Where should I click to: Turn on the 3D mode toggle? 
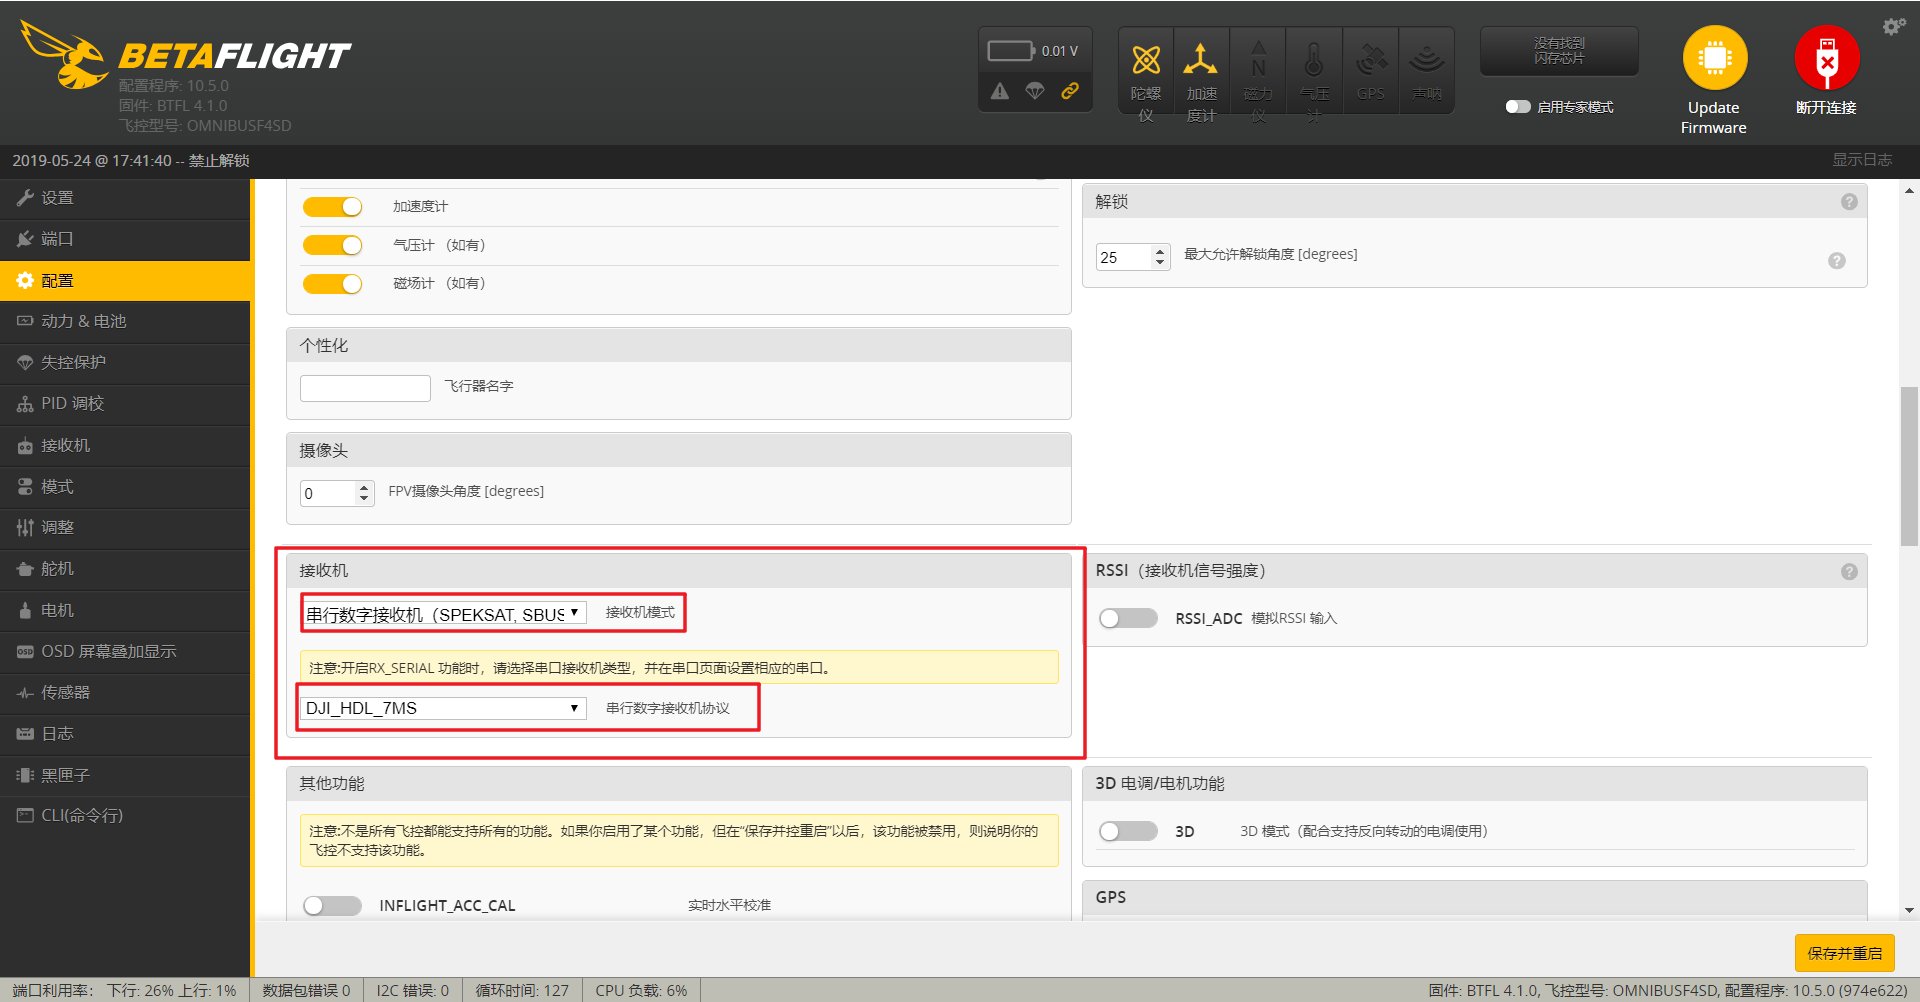[x=1128, y=831]
